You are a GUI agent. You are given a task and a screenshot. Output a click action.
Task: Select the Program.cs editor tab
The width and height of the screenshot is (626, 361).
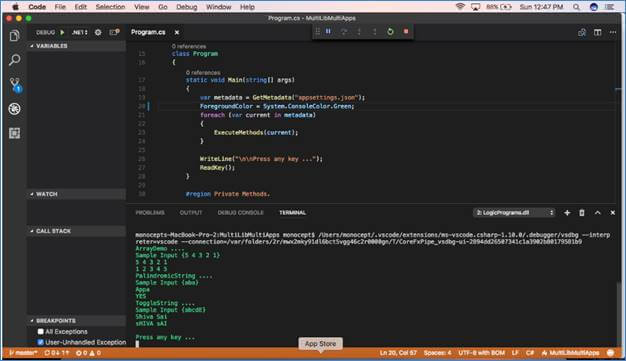148,32
